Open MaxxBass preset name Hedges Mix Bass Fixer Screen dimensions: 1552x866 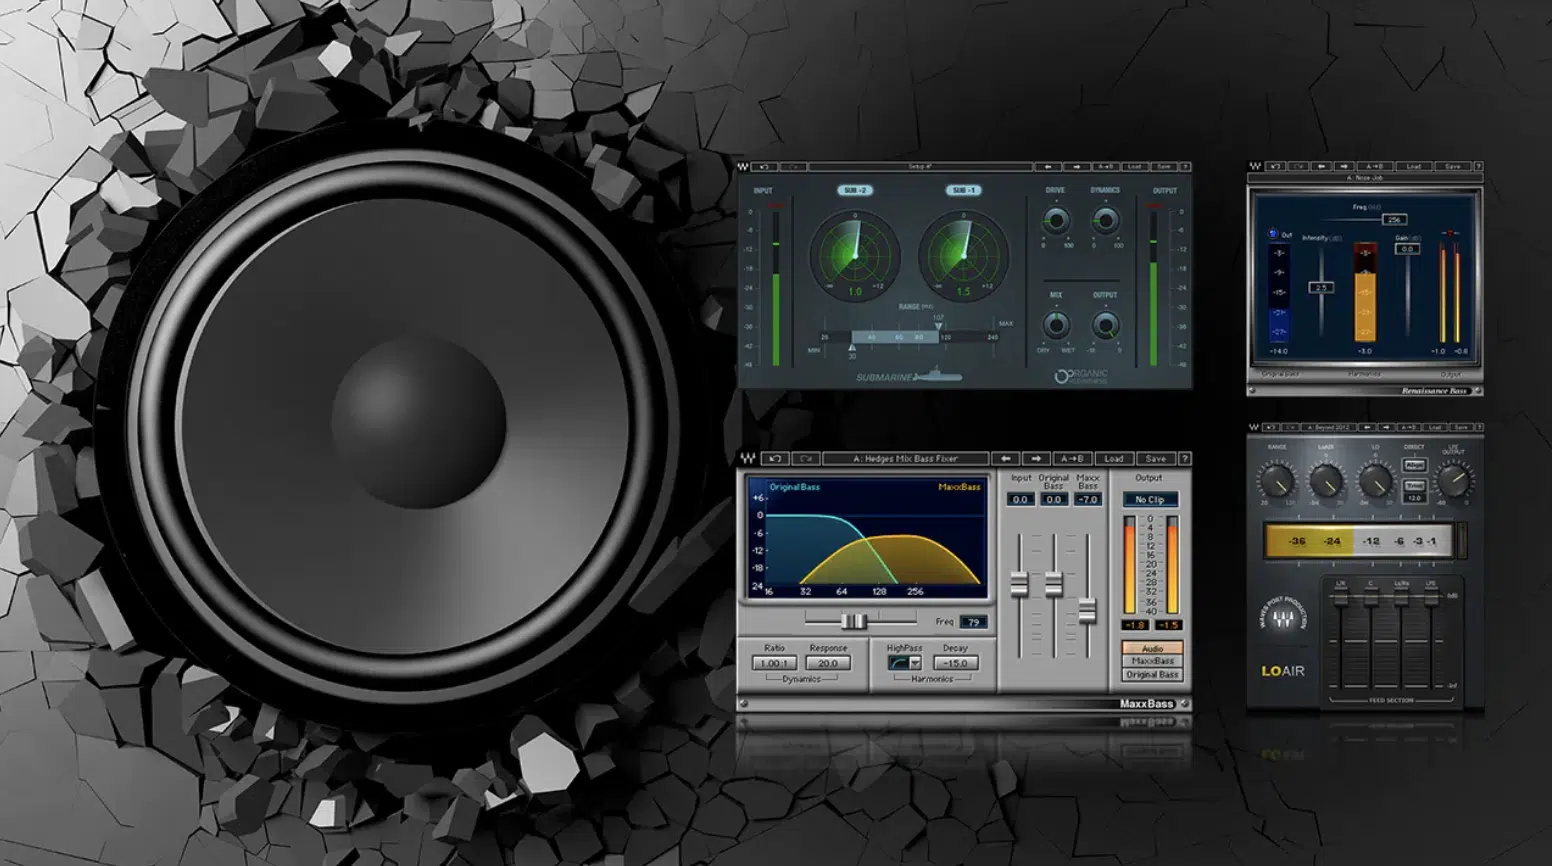click(x=905, y=459)
